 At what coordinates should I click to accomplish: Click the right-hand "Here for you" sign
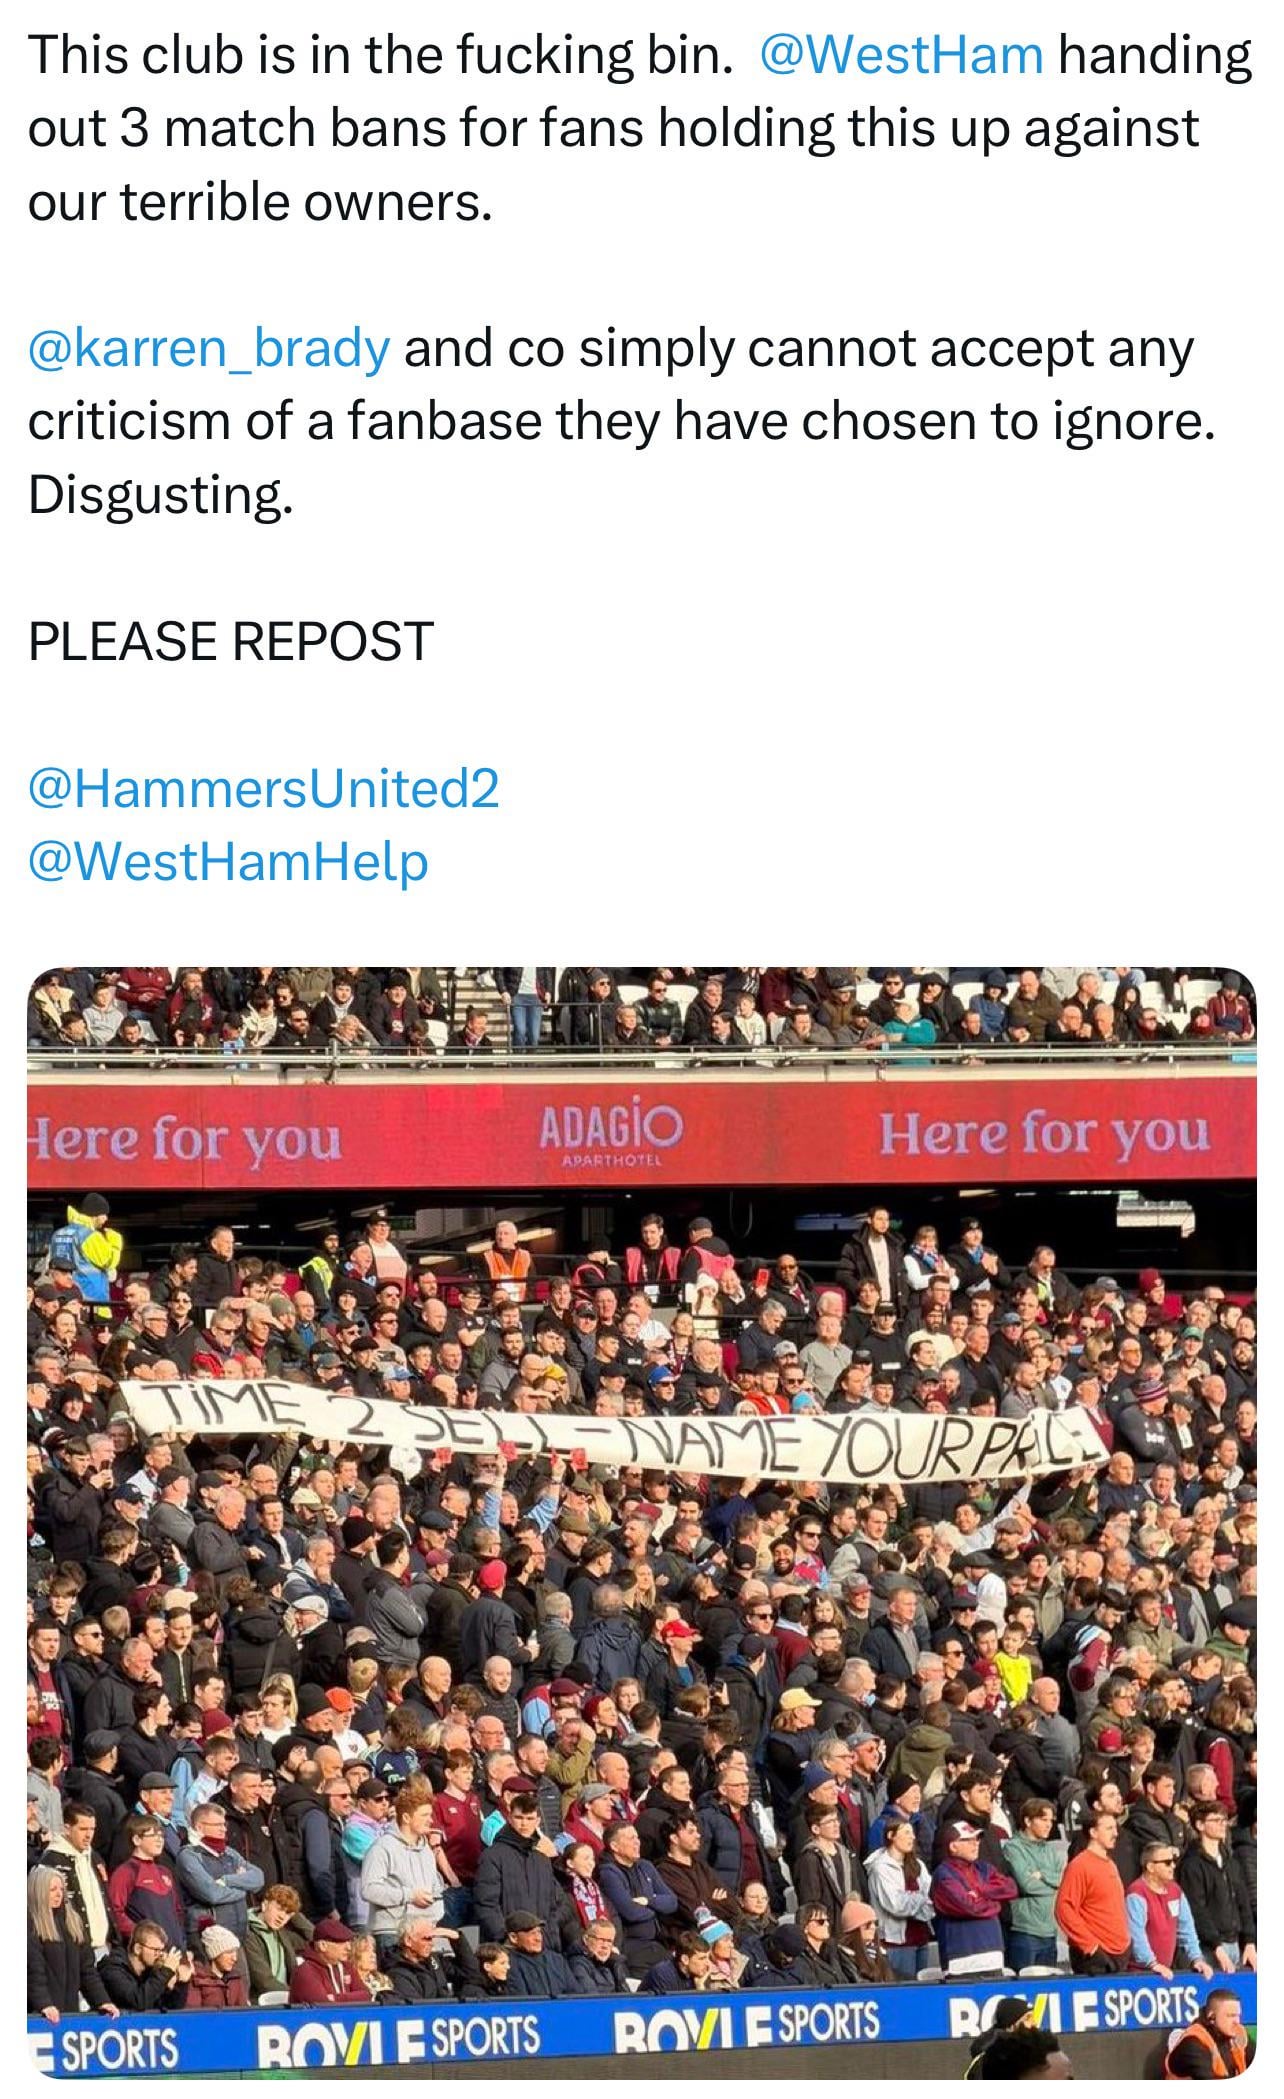pos(1043,1134)
